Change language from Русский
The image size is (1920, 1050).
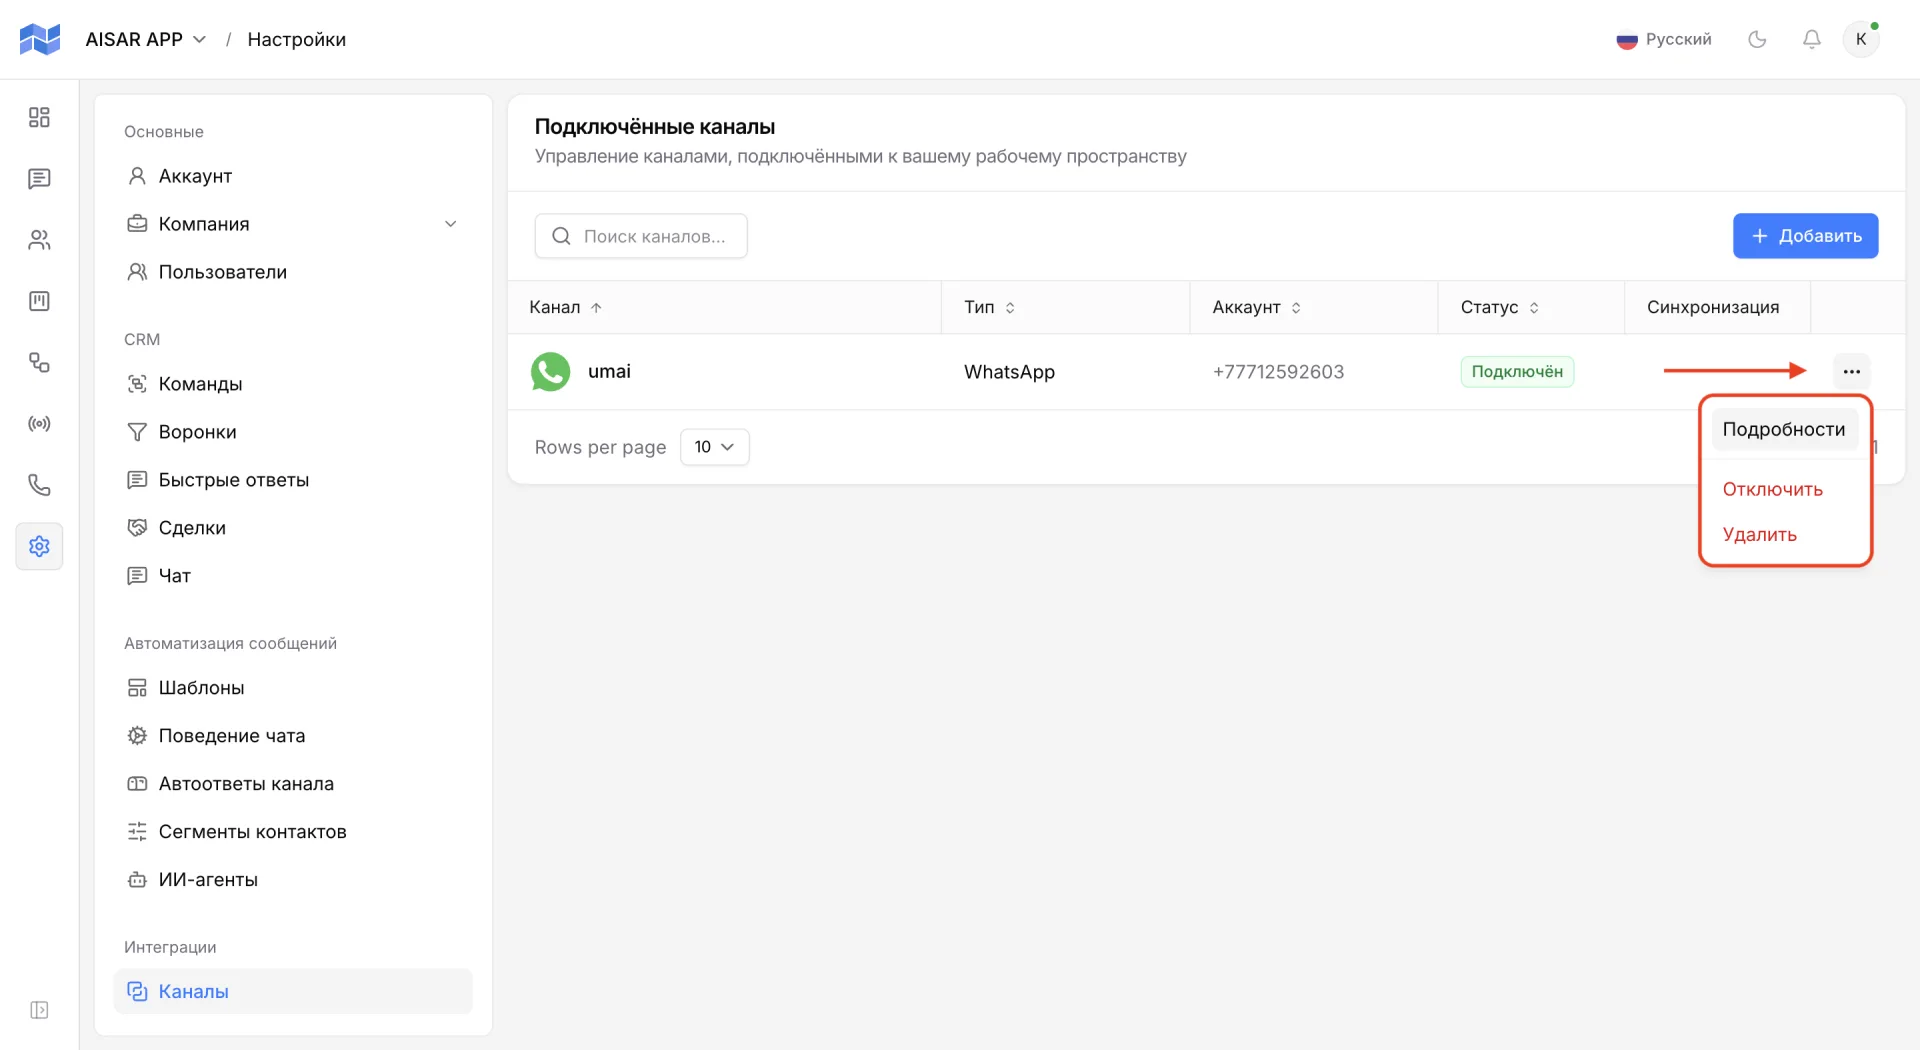pos(1664,39)
